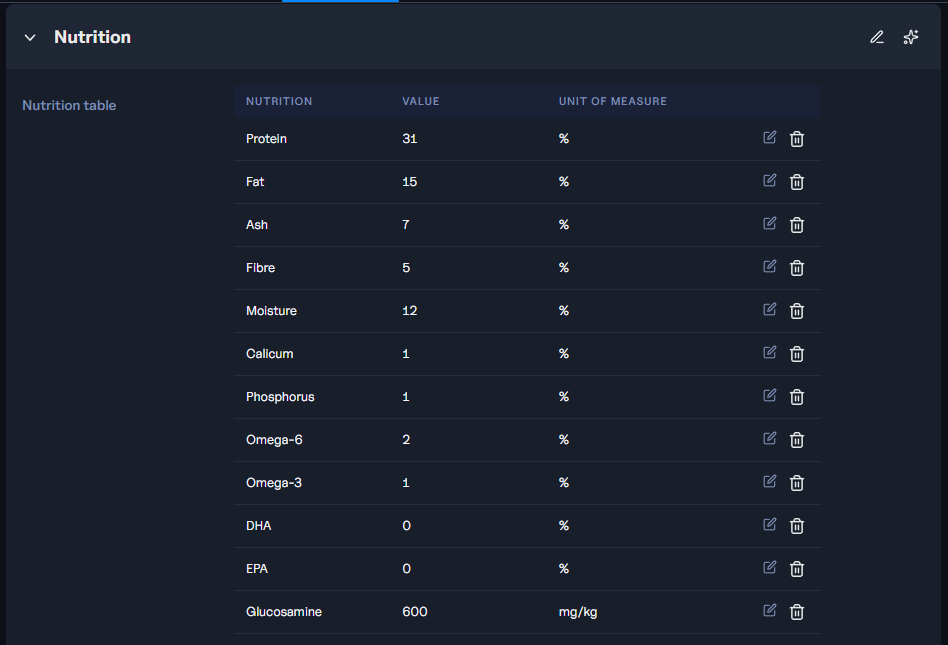Select the Phosphorus nutrition name
Image resolution: width=948 pixels, height=645 pixels.
(x=280, y=397)
